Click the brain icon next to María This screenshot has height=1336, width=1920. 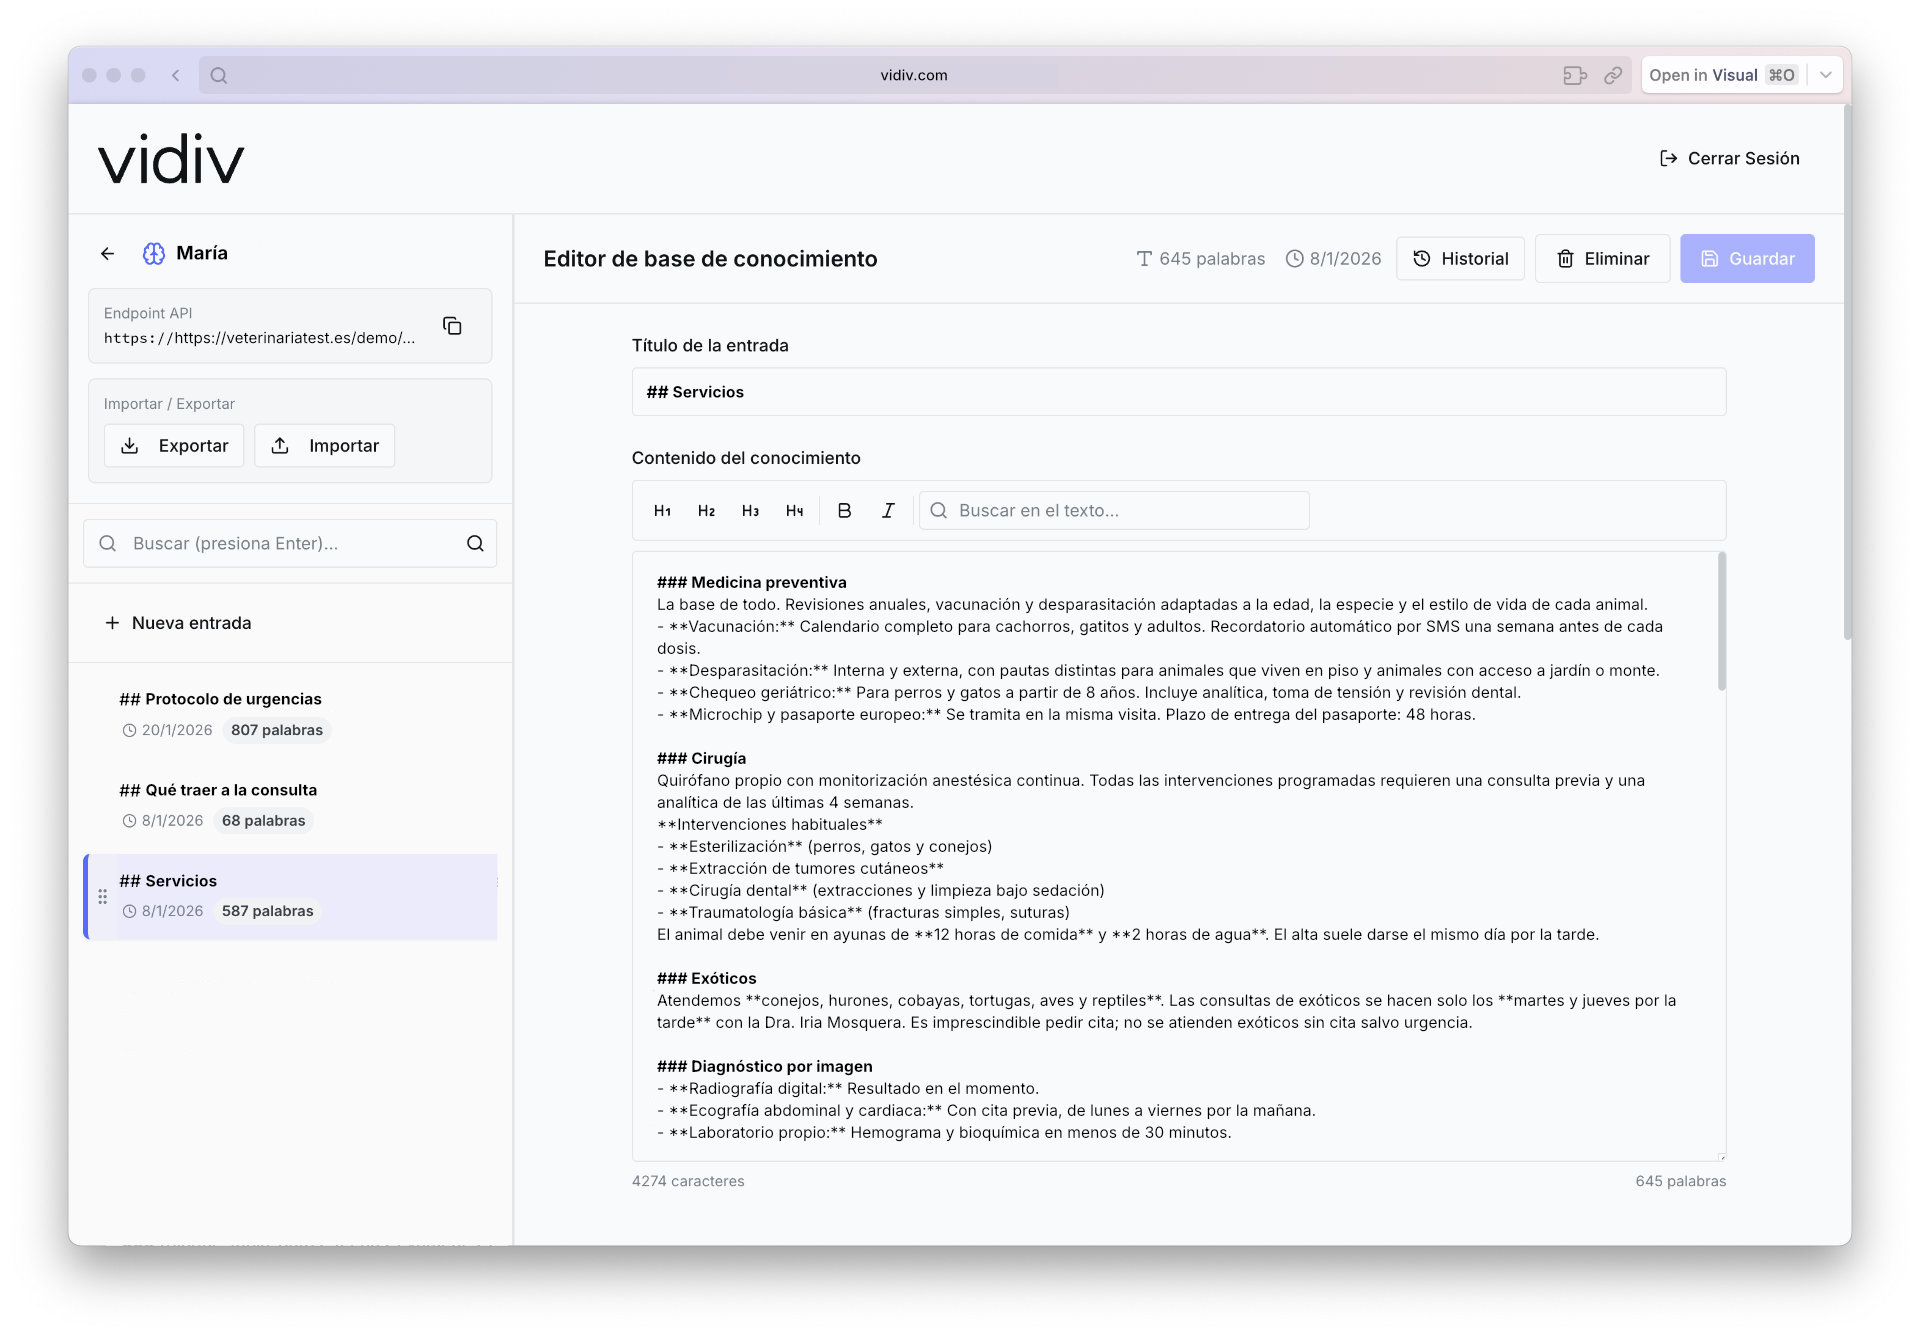(154, 254)
